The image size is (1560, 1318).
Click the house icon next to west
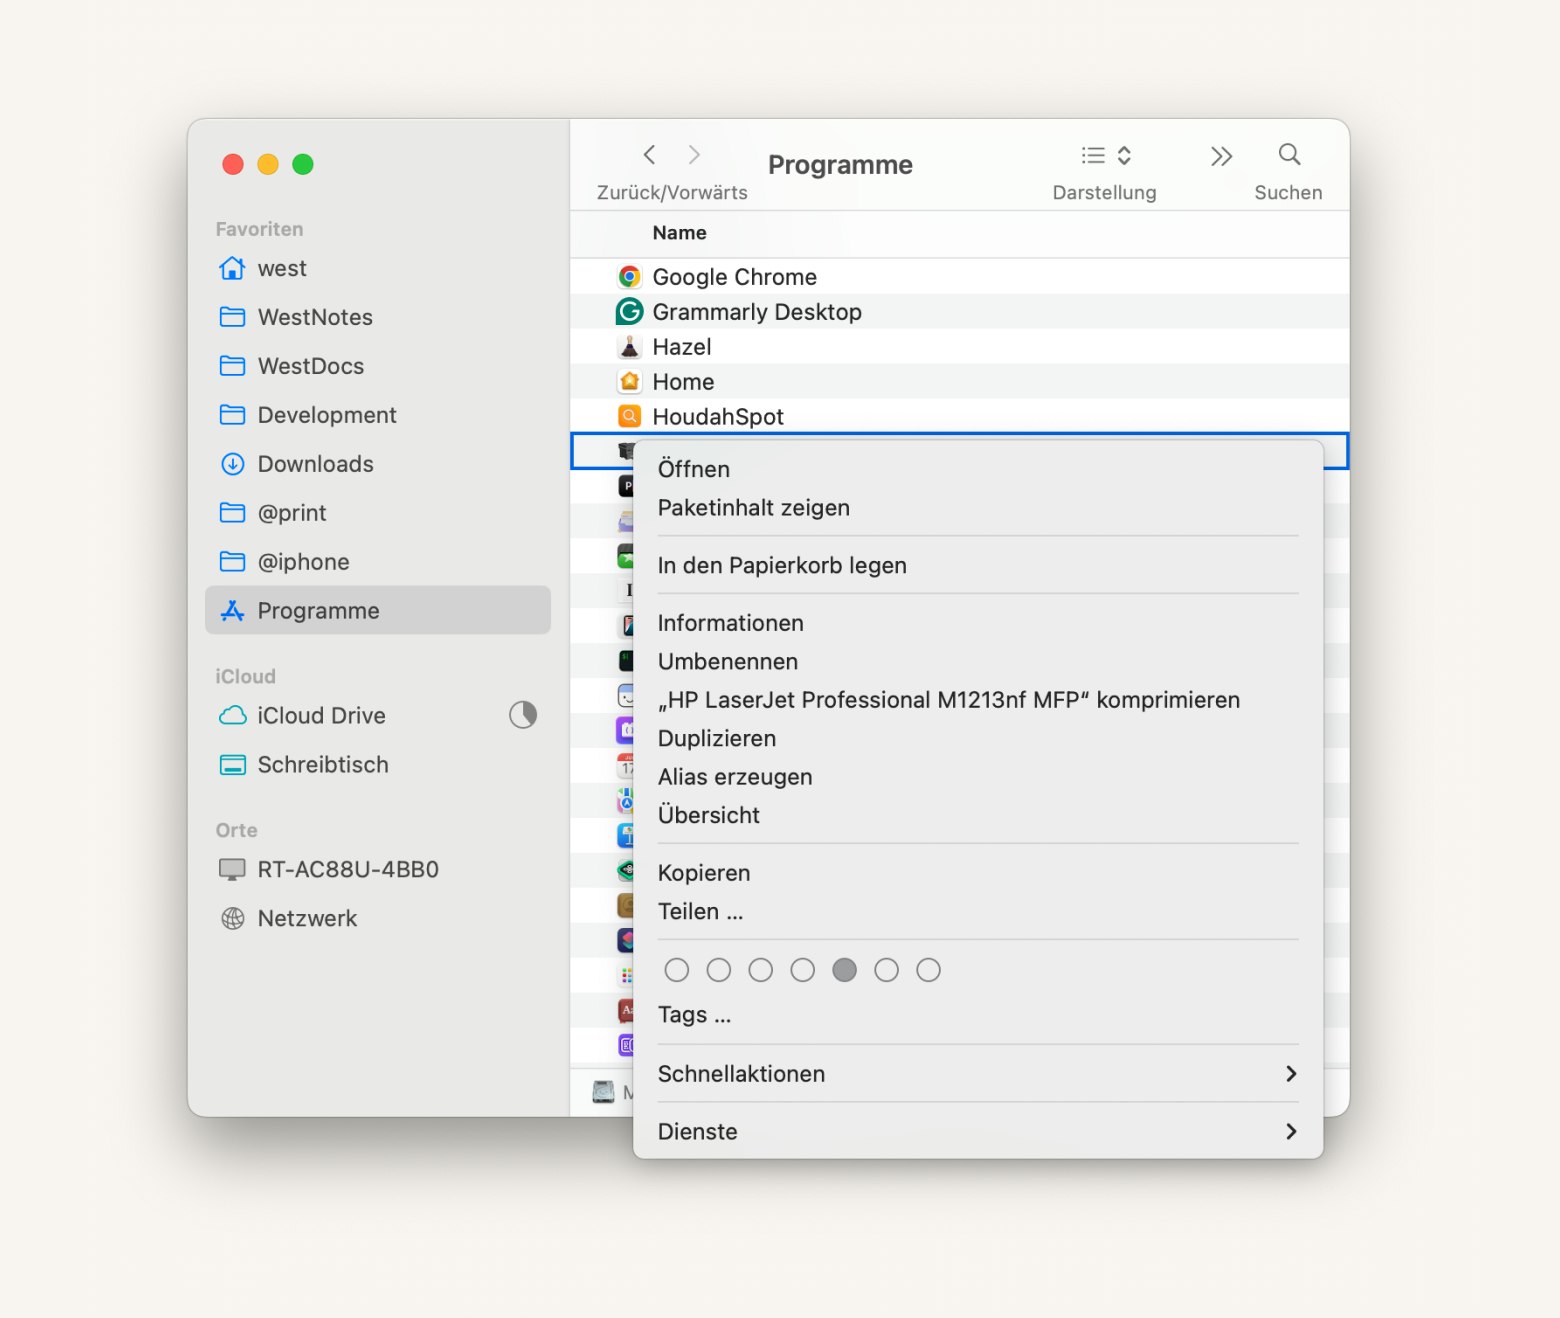pyautogui.click(x=232, y=268)
